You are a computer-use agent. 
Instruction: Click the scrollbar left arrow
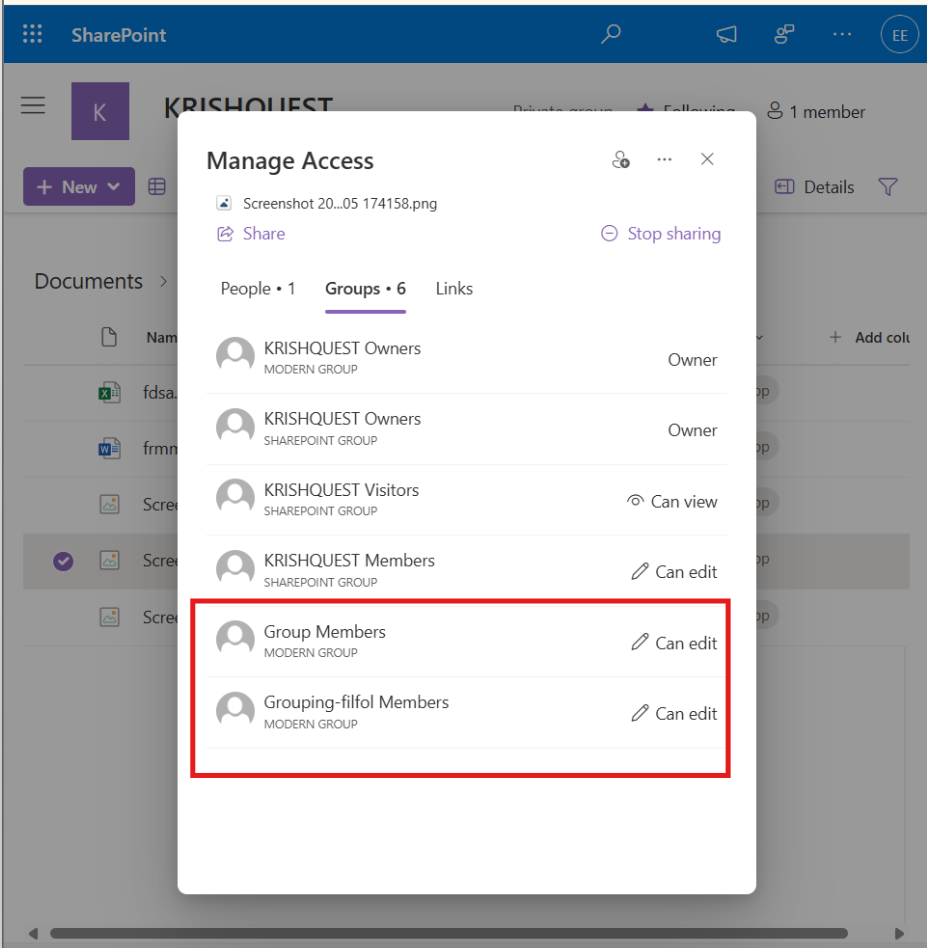33,933
